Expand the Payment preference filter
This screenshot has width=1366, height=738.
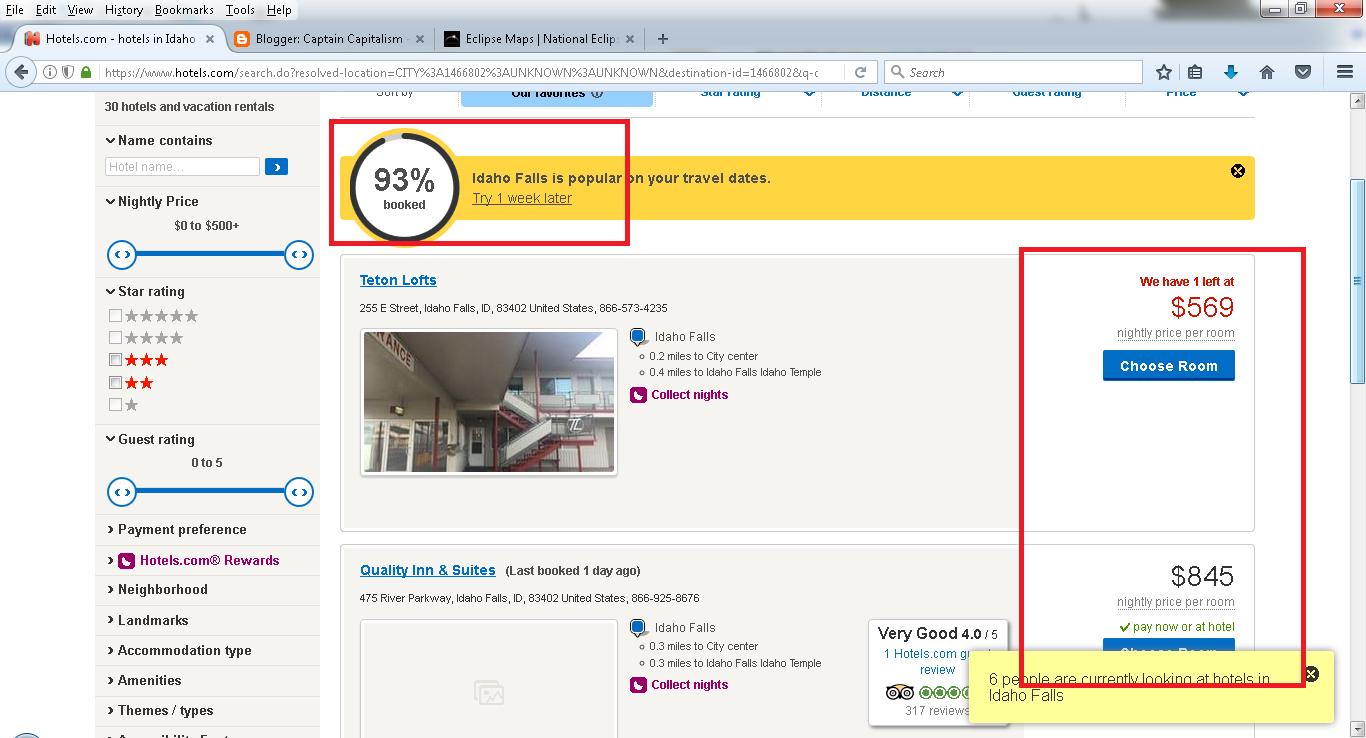coord(181,530)
